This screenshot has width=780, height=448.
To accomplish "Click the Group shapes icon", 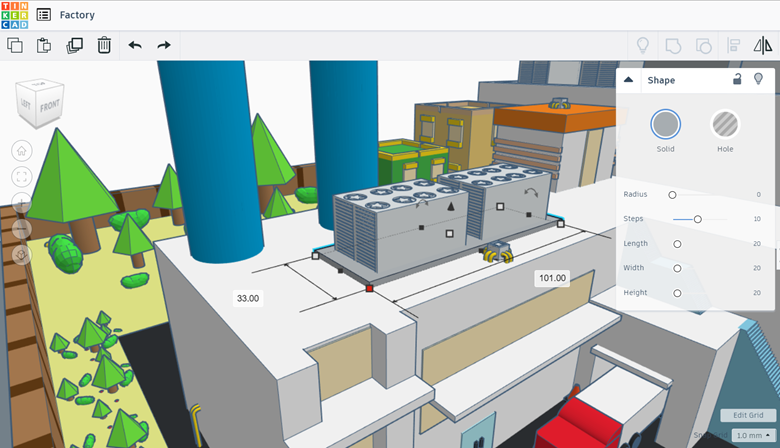I will pyautogui.click(x=673, y=46).
